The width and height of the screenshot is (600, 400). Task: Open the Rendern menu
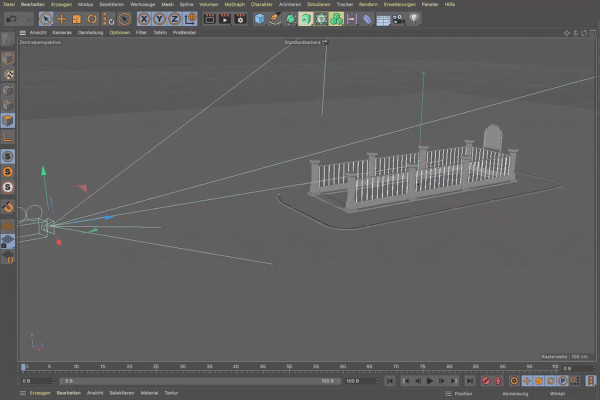click(x=368, y=4)
